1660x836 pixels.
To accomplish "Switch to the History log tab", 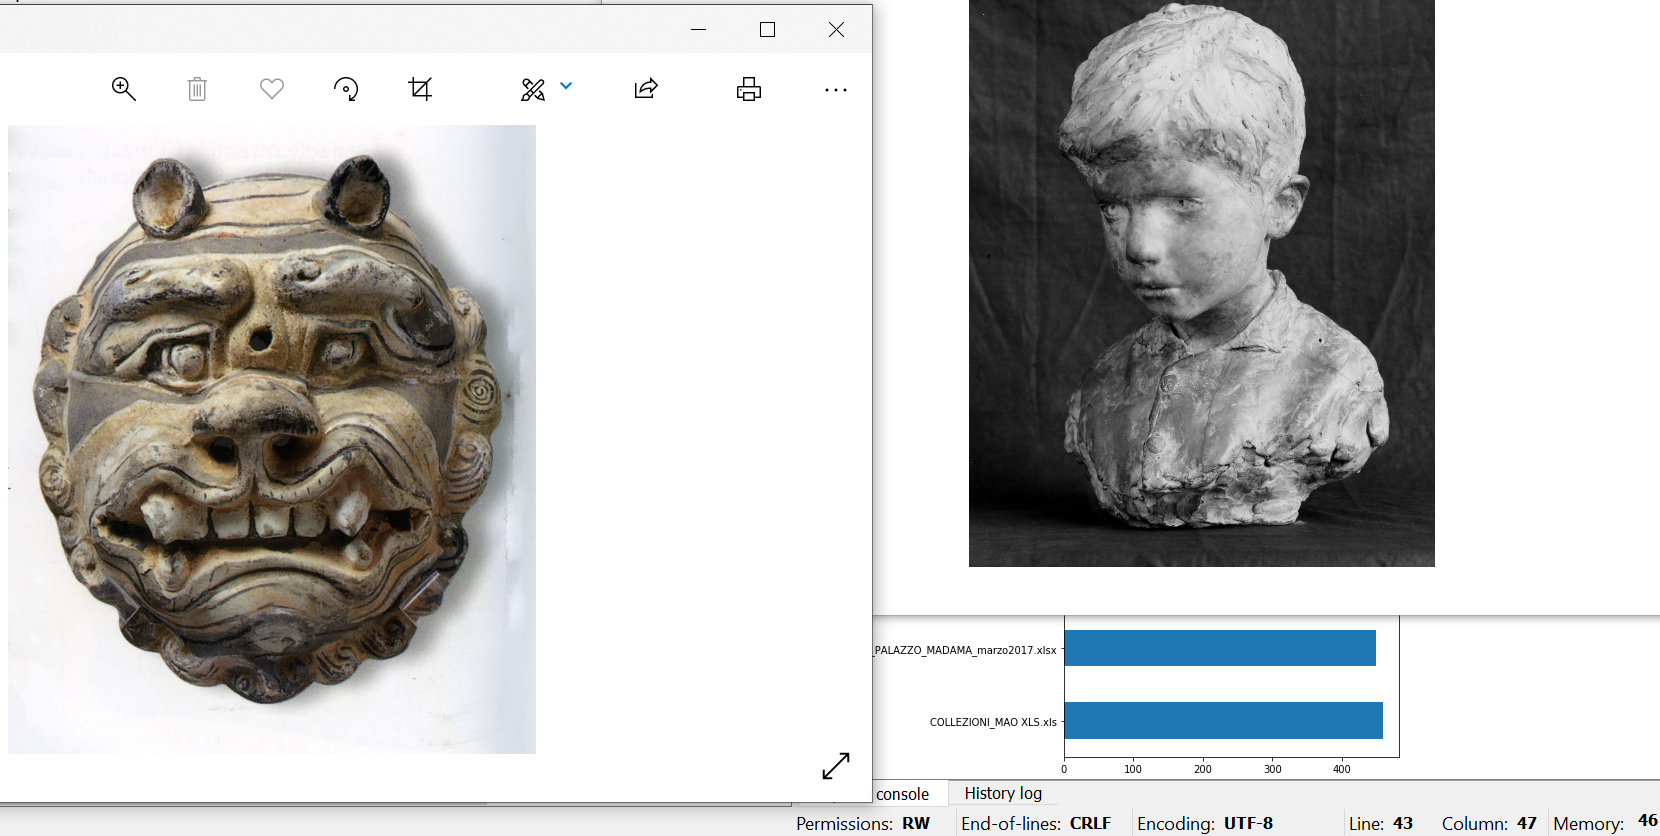I will pos(1002,793).
